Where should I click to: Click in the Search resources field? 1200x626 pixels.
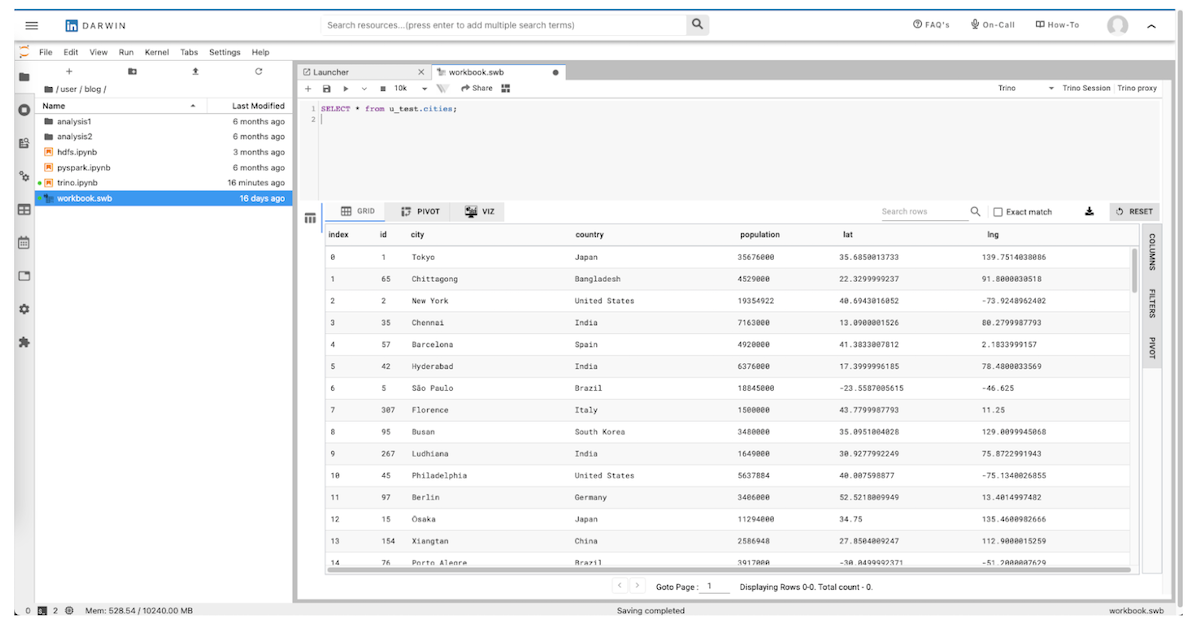504,25
